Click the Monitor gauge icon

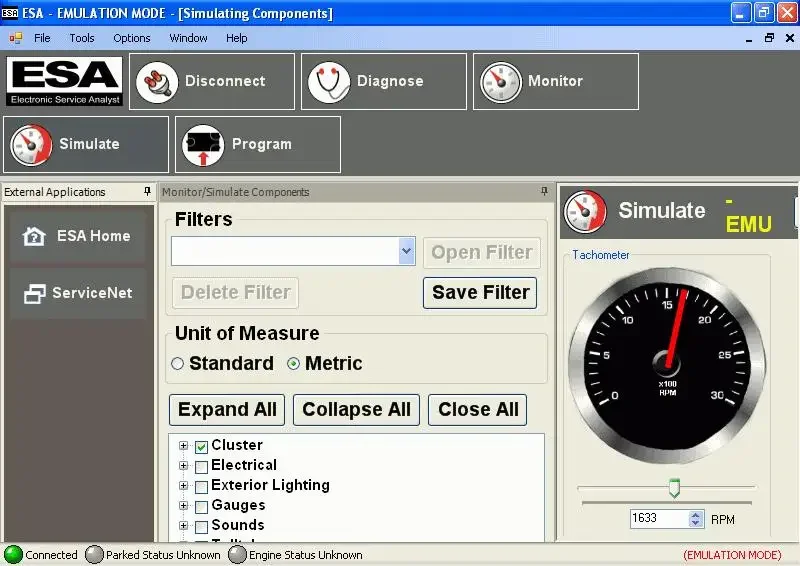pyautogui.click(x=499, y=82)
